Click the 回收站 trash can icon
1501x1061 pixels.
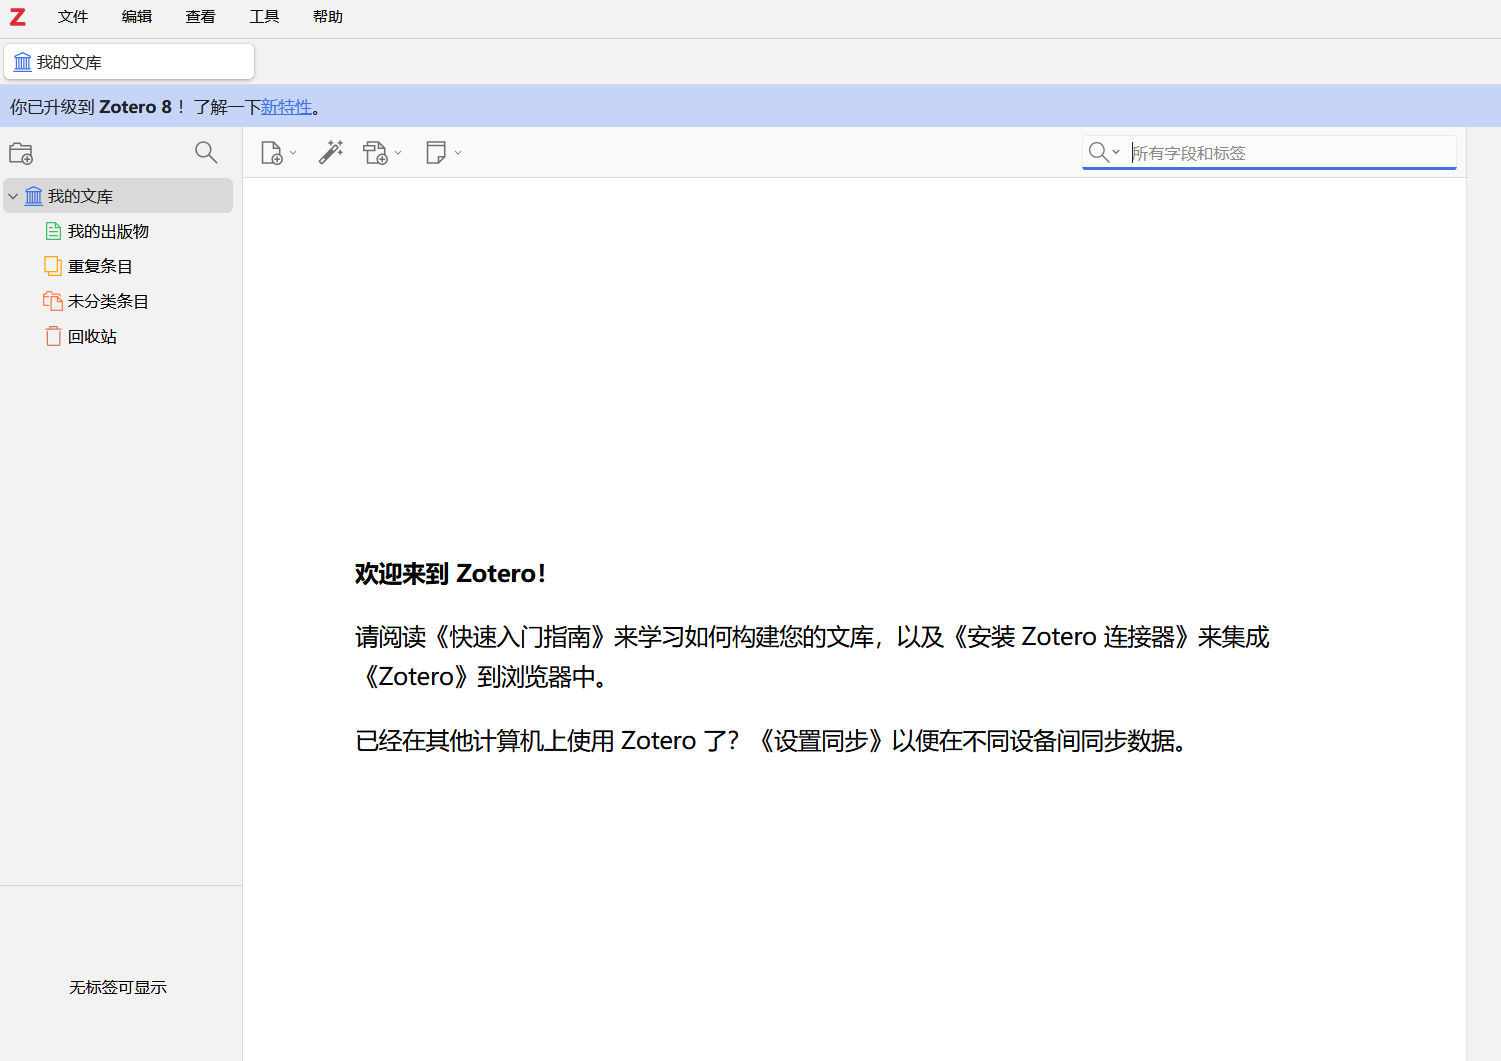tap(53, 336)
